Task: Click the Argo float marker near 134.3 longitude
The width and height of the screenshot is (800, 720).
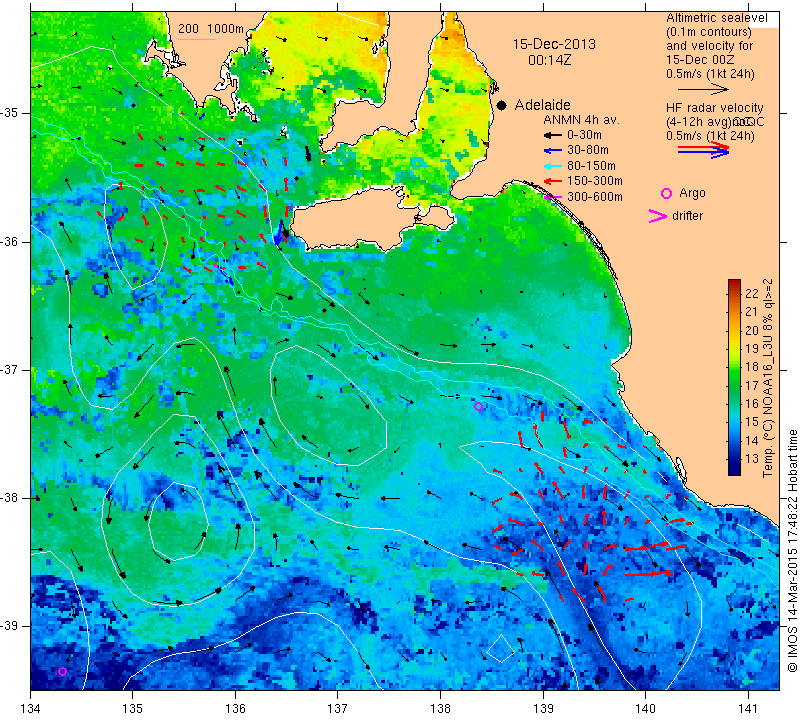Action: [62, 672]
